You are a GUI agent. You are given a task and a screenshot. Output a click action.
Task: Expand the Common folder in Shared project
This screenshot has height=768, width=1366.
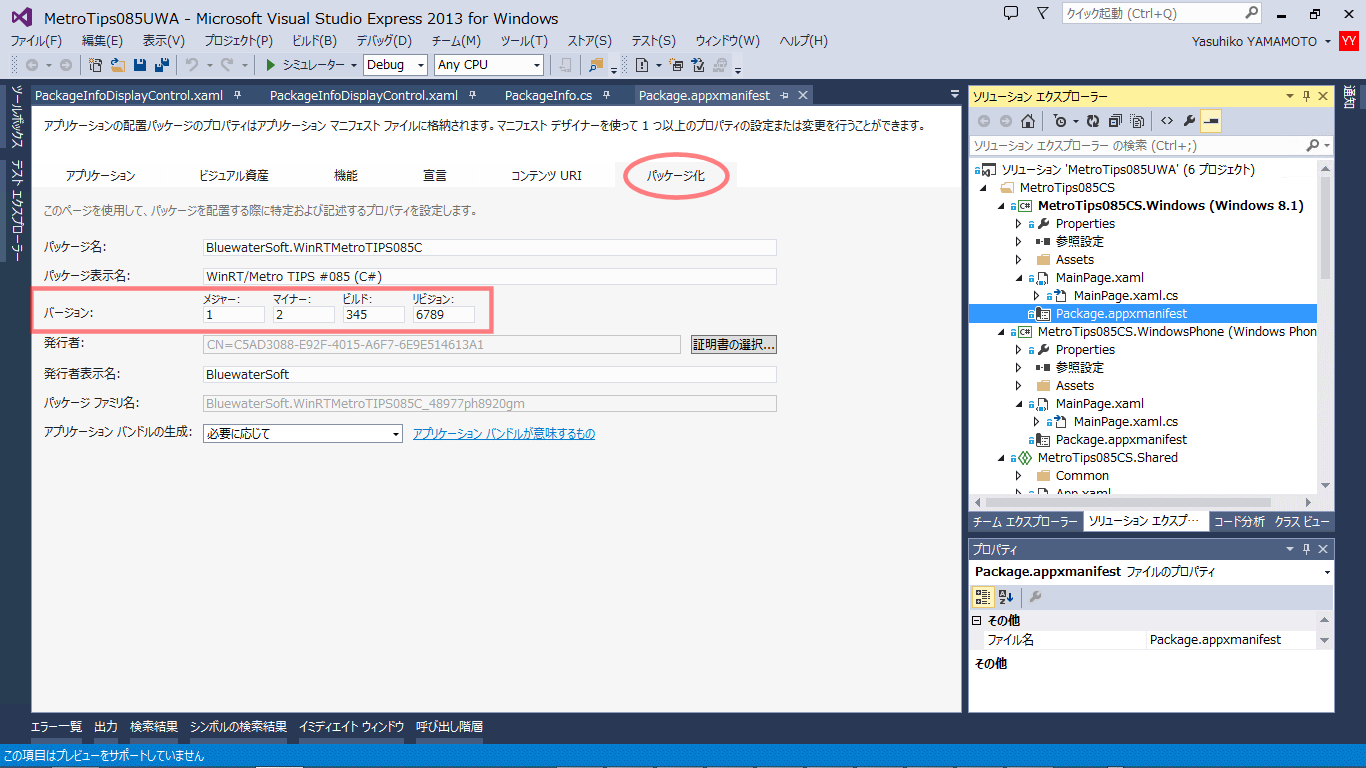(x=1019, y=476)
